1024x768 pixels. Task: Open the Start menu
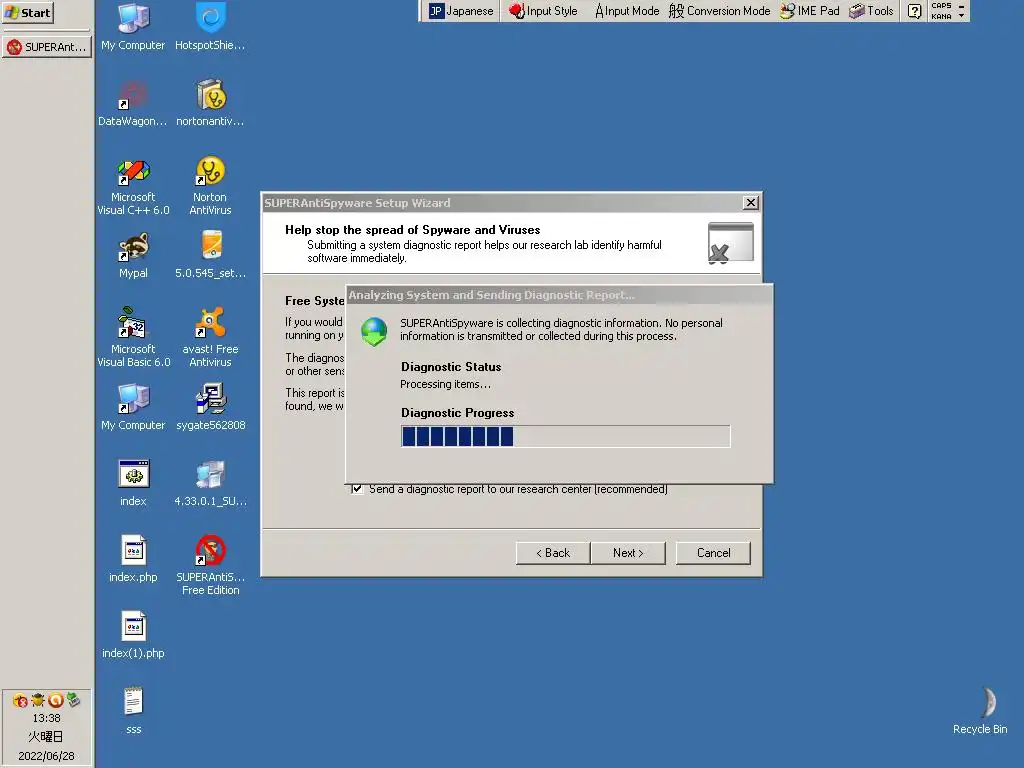[28, 12]
